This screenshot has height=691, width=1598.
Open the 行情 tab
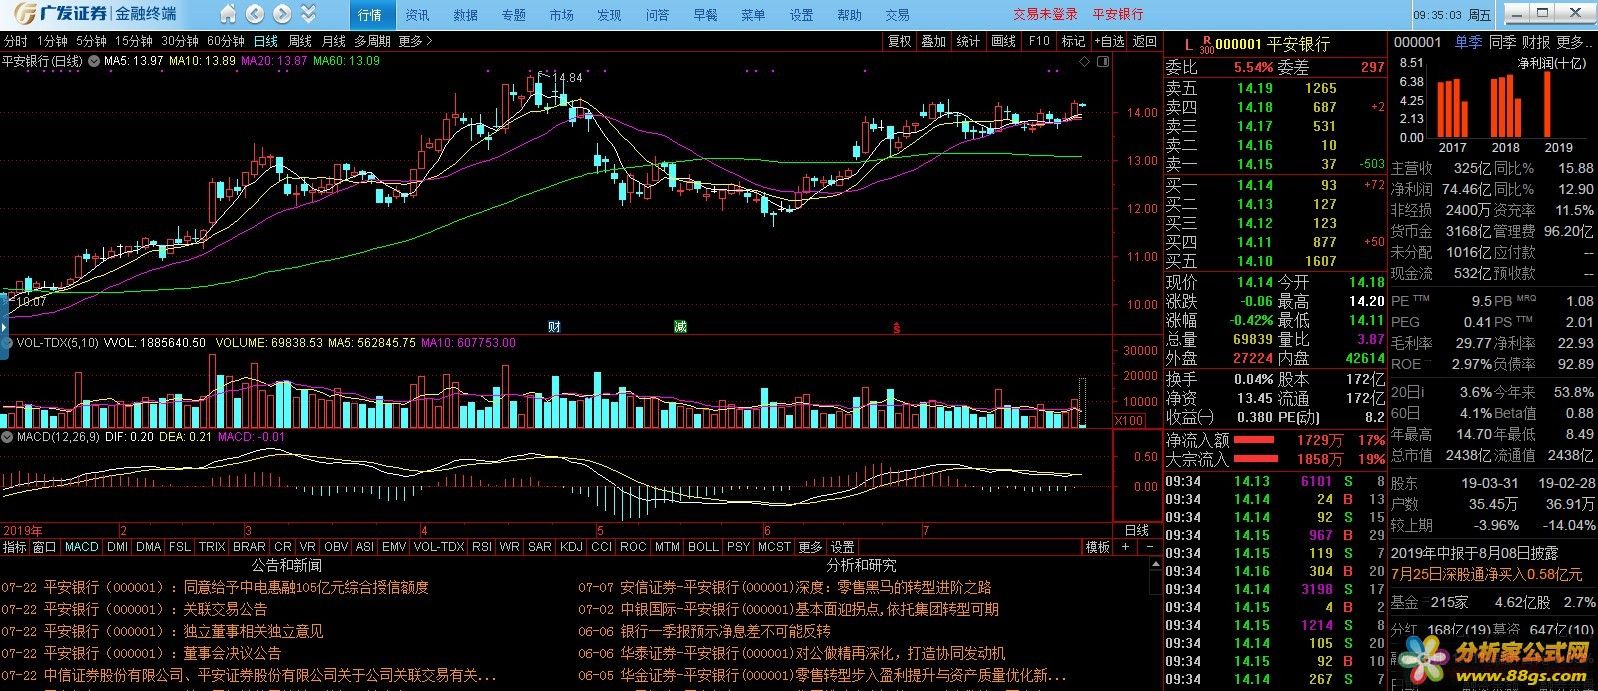click(x=369, y=15)
